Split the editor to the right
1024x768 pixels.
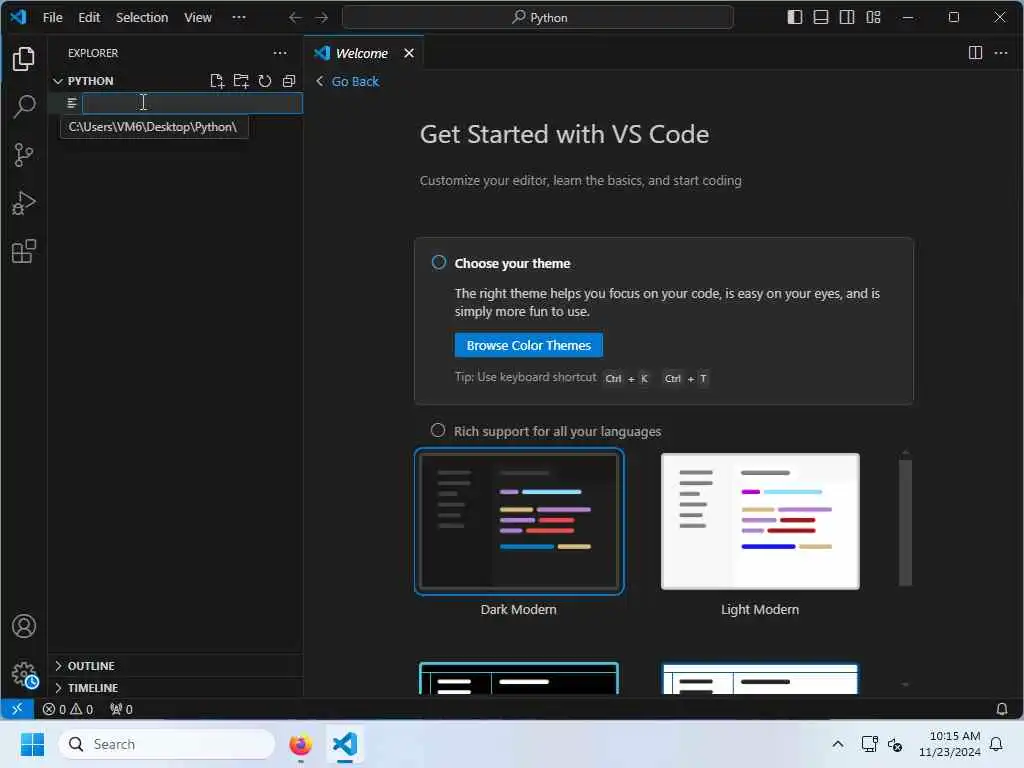(975, 53)
